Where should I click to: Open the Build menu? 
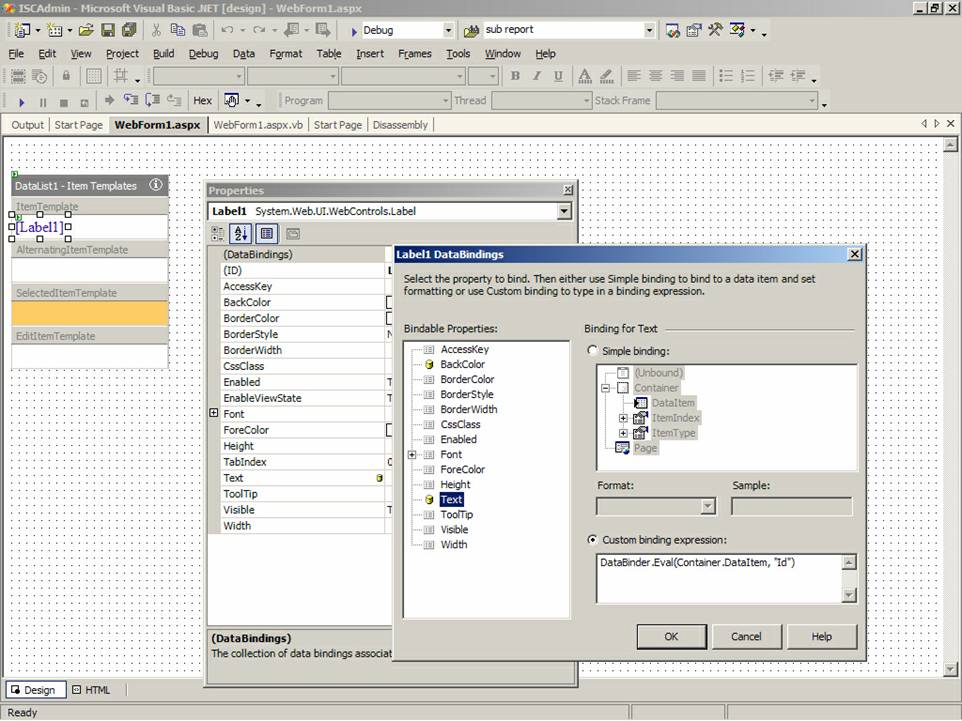tap(163, 54)
